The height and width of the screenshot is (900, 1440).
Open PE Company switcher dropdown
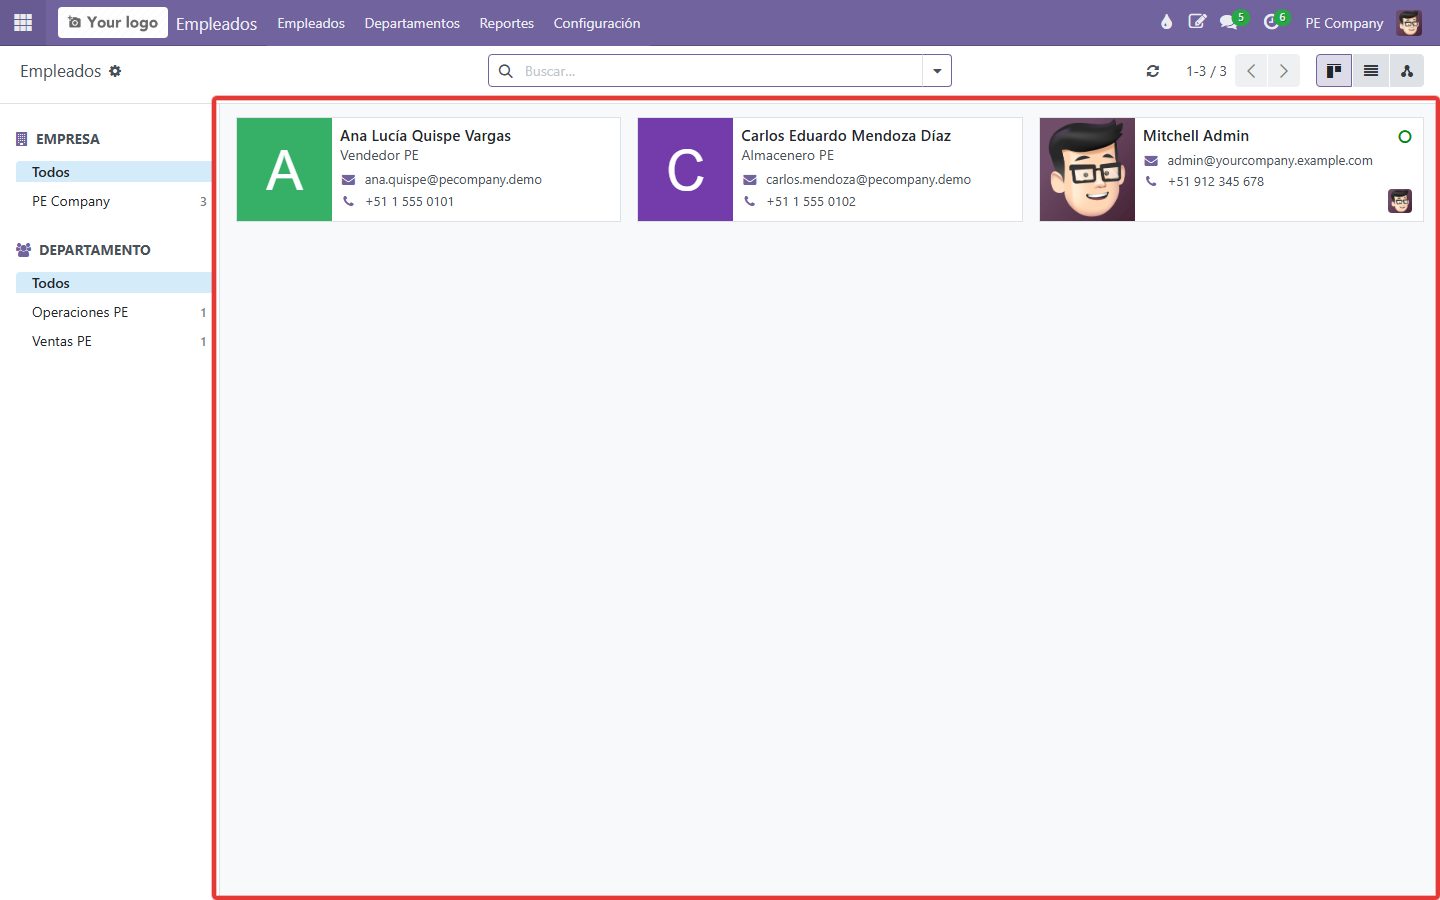pyautogui.click(x=1344, y=23)
